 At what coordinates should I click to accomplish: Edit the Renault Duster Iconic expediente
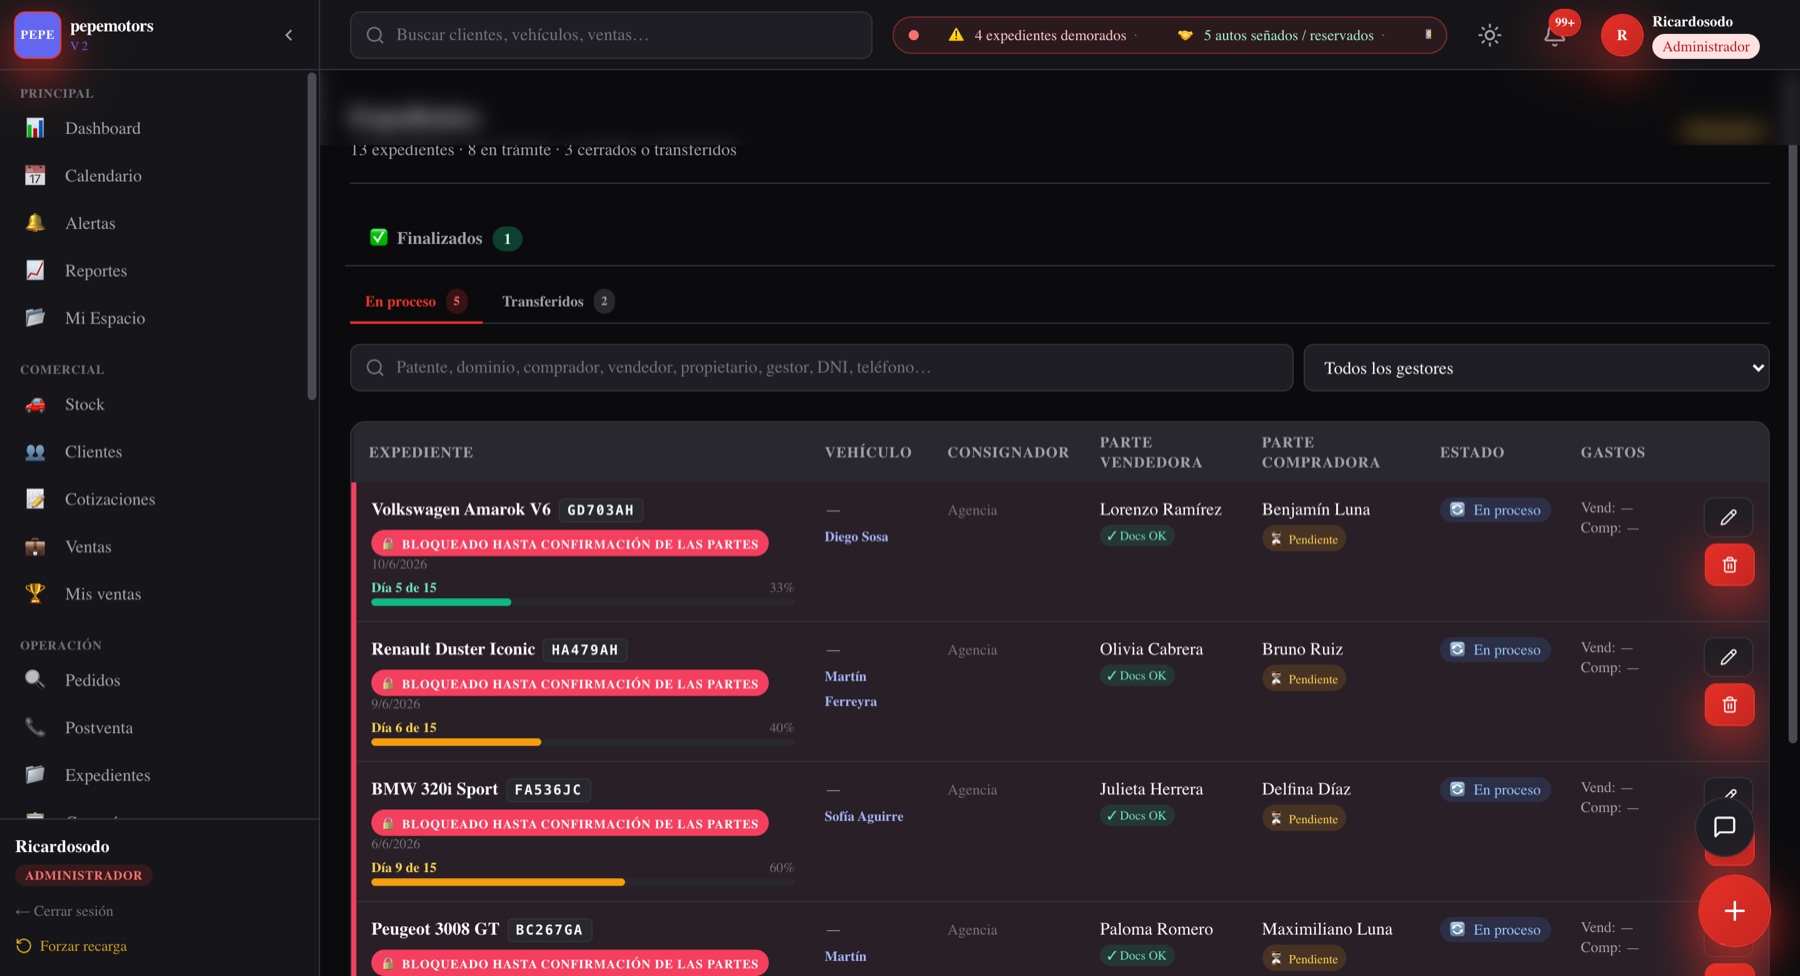click(1728, 657)
